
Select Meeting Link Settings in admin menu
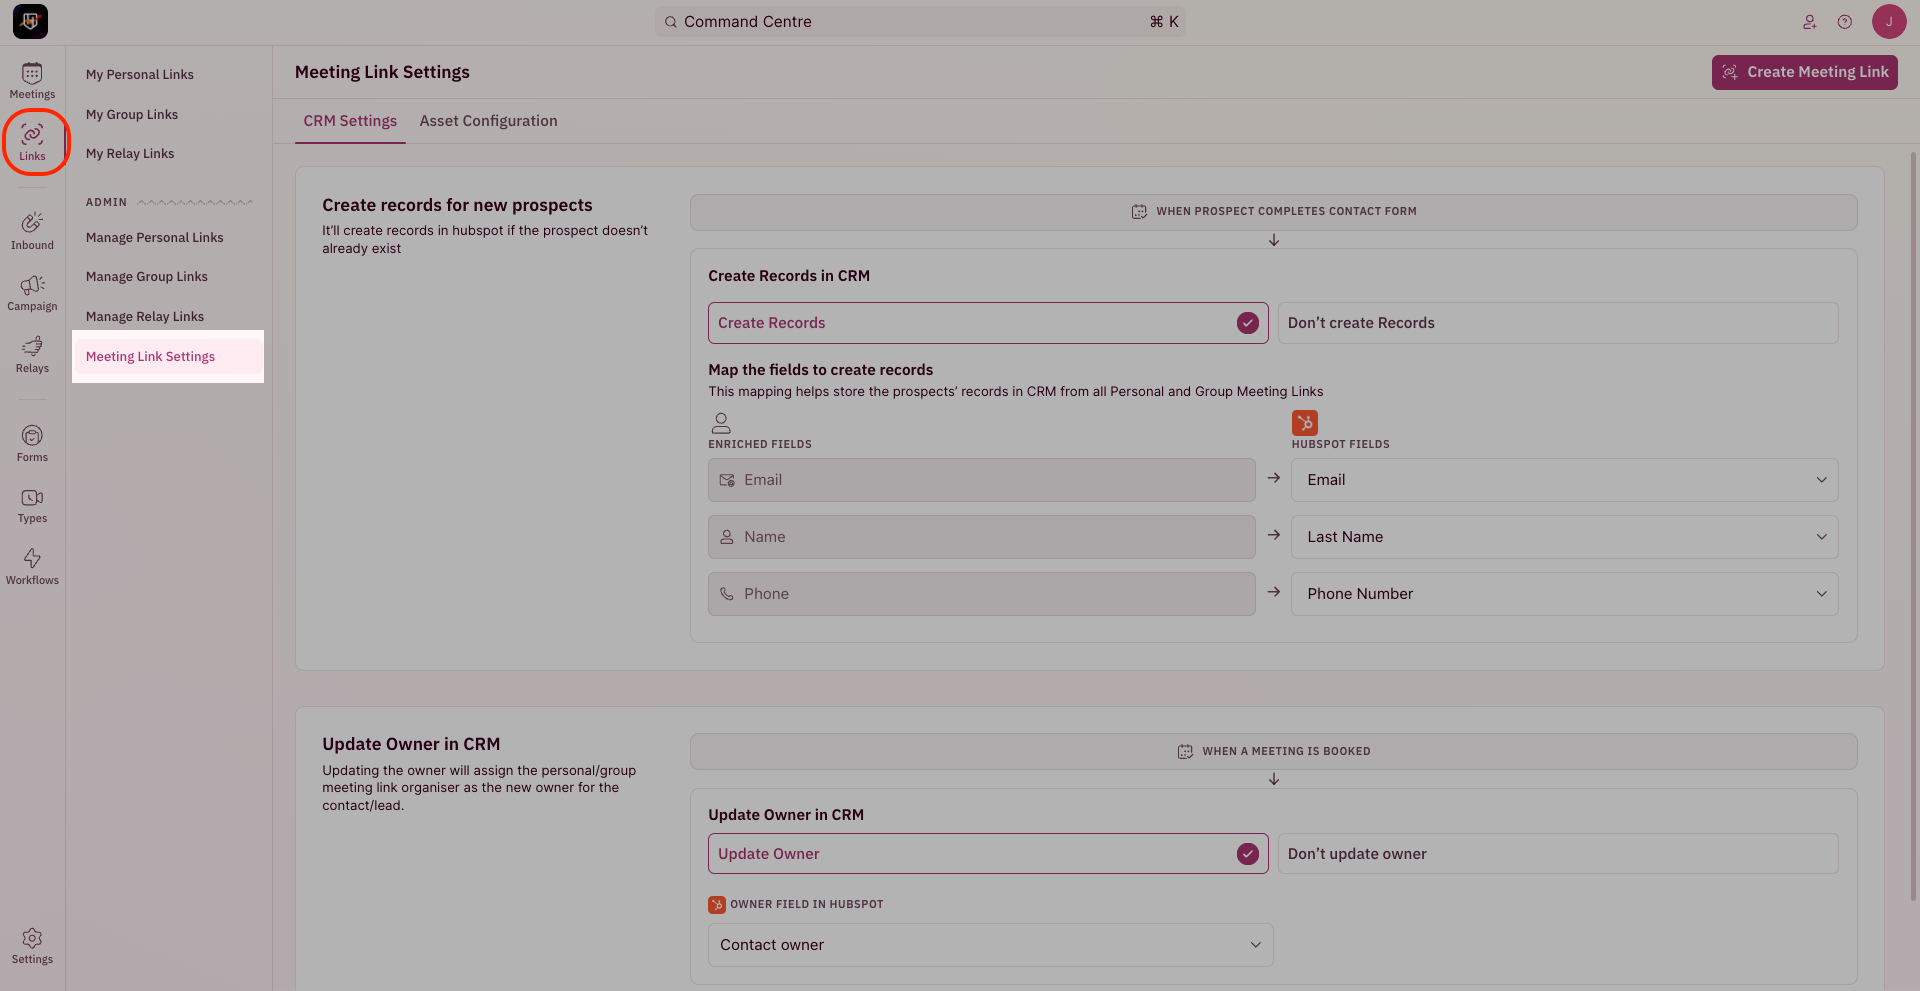168,357
